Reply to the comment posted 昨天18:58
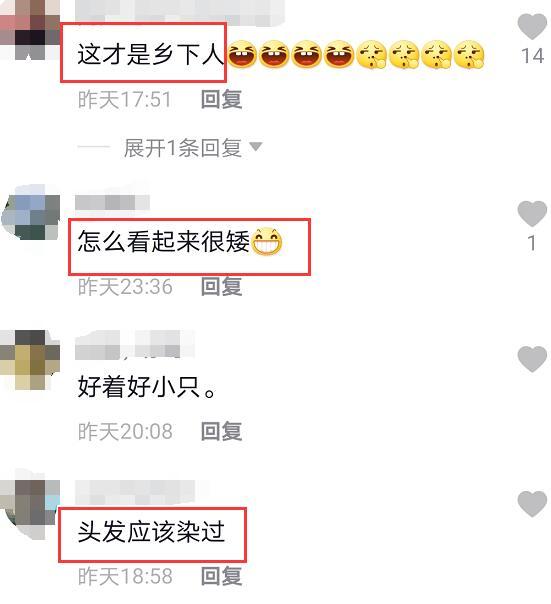 tap(222, 576)
